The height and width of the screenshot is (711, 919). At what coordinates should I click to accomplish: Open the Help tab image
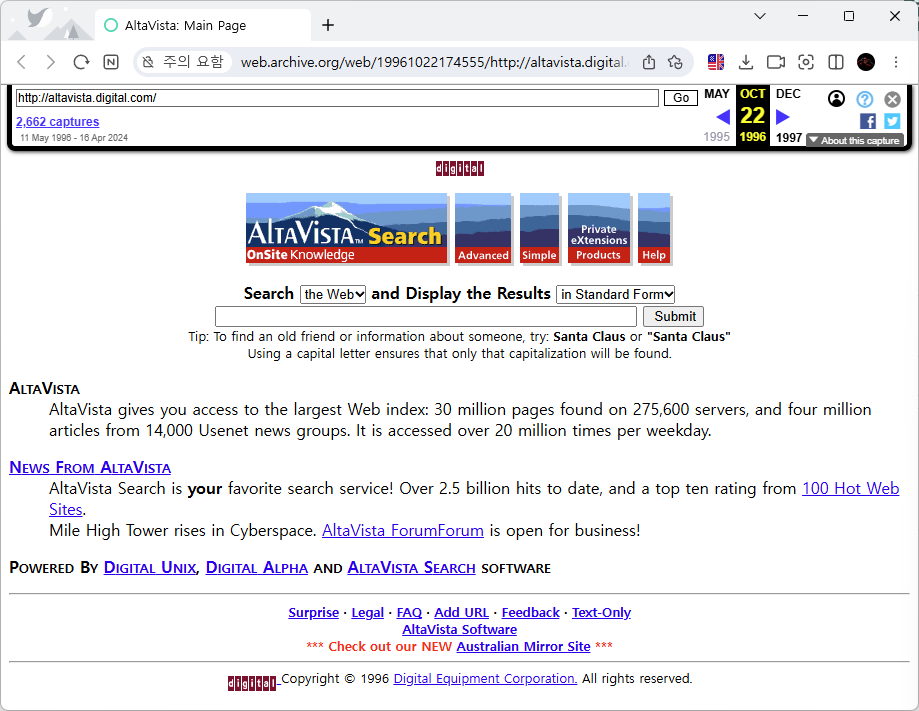pyautogui.click(x=654, y=228)
